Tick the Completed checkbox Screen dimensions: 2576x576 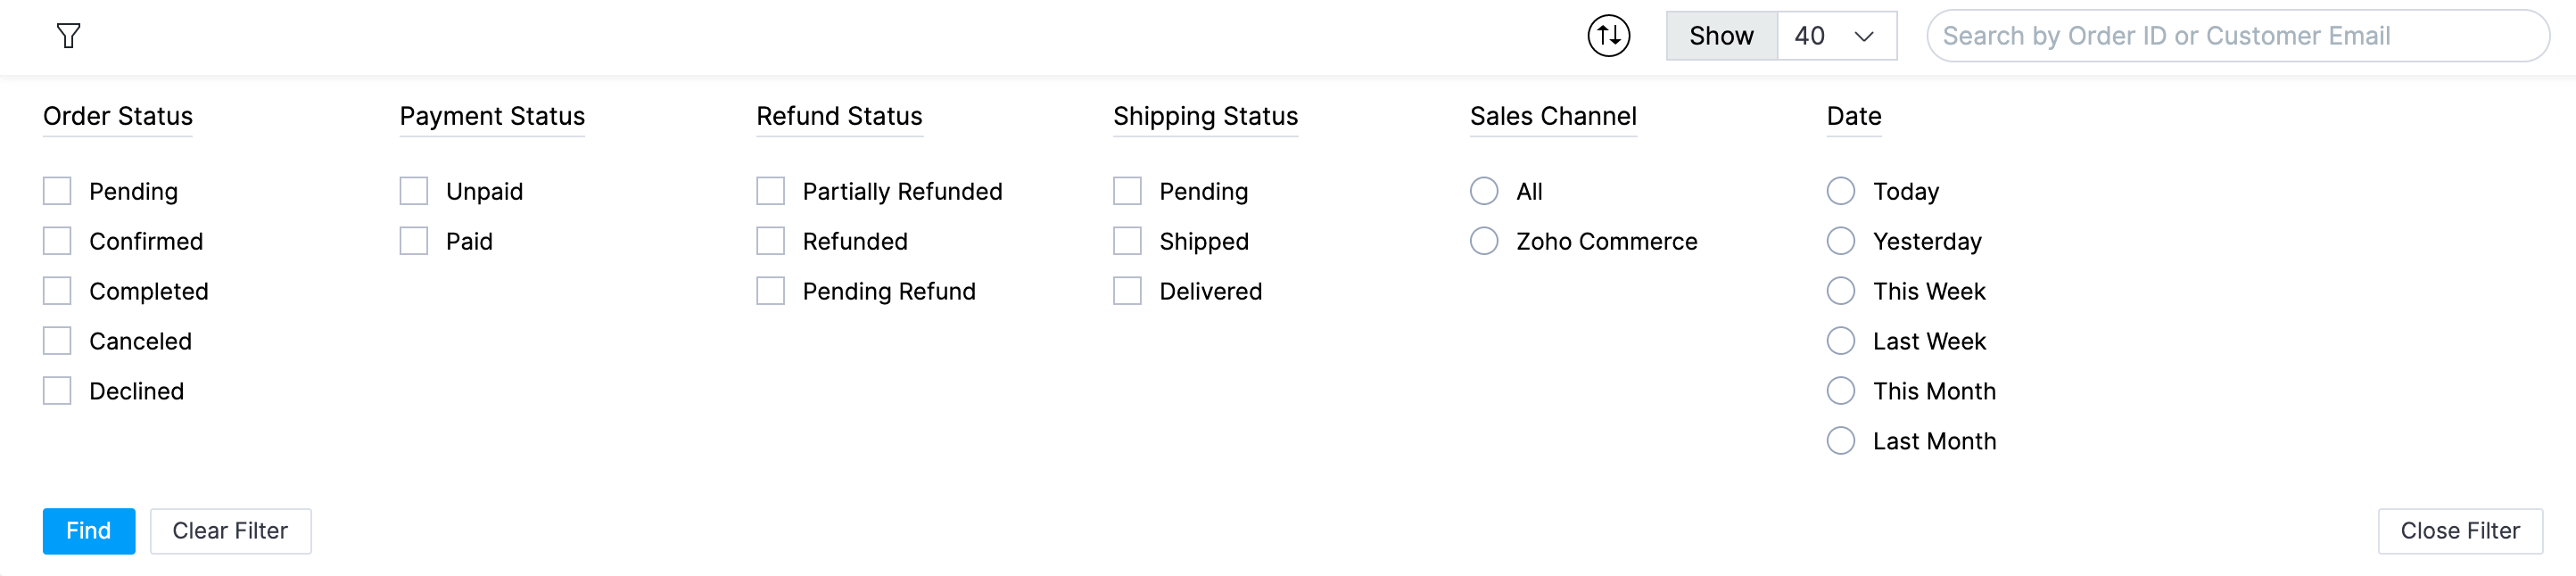57,291
